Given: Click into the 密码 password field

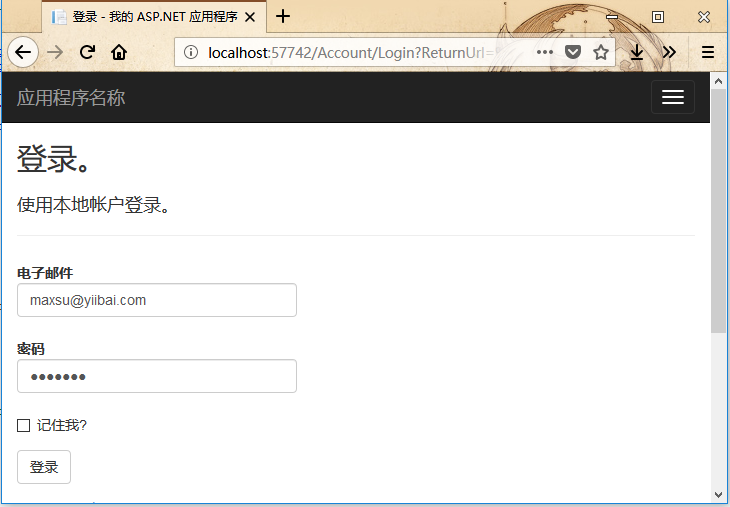Looking at the screenshot, I should tap(157, 376).
